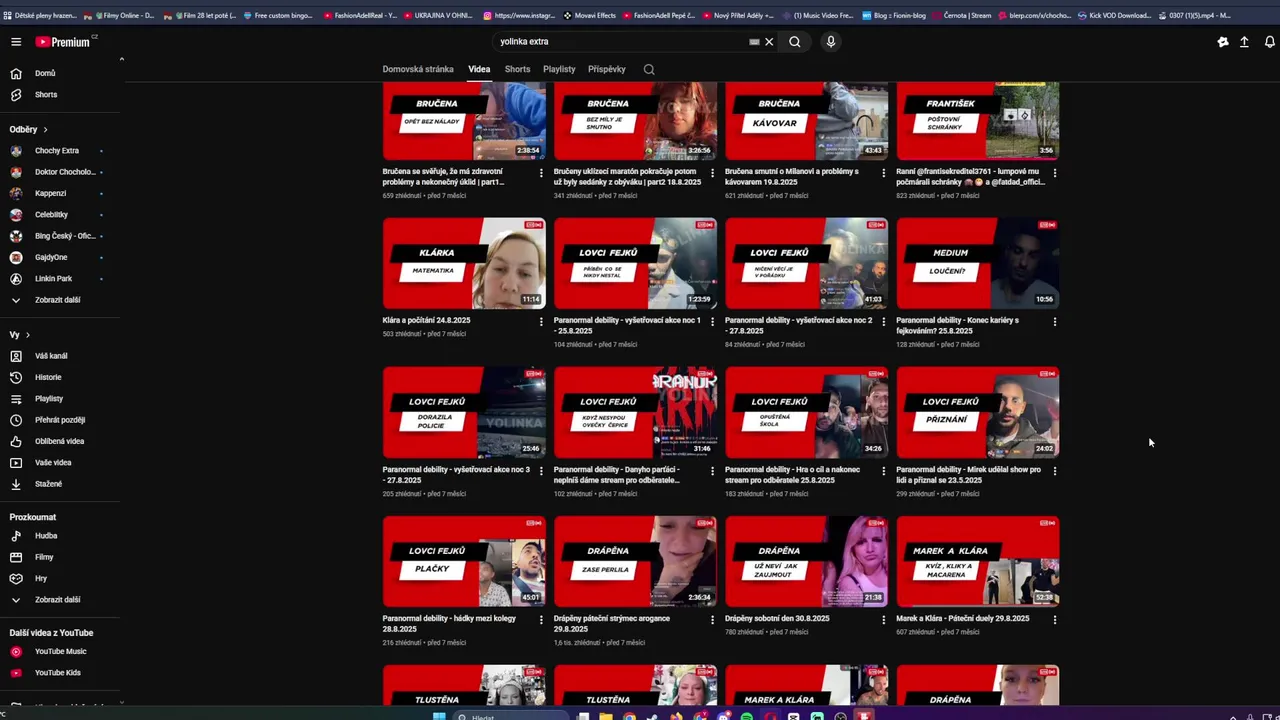The image size is (1280, 720).
Task: Start voice search with the microphone
Action: 830,42
